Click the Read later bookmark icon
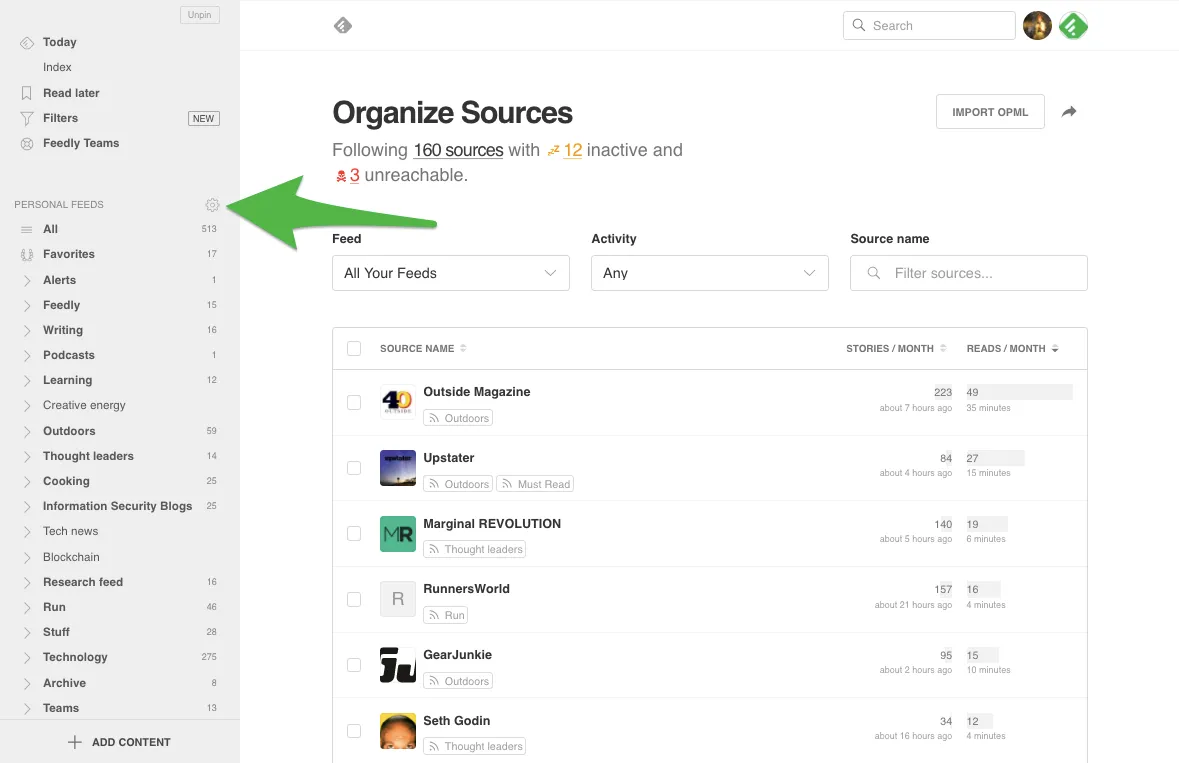 (x=26, y=93)
